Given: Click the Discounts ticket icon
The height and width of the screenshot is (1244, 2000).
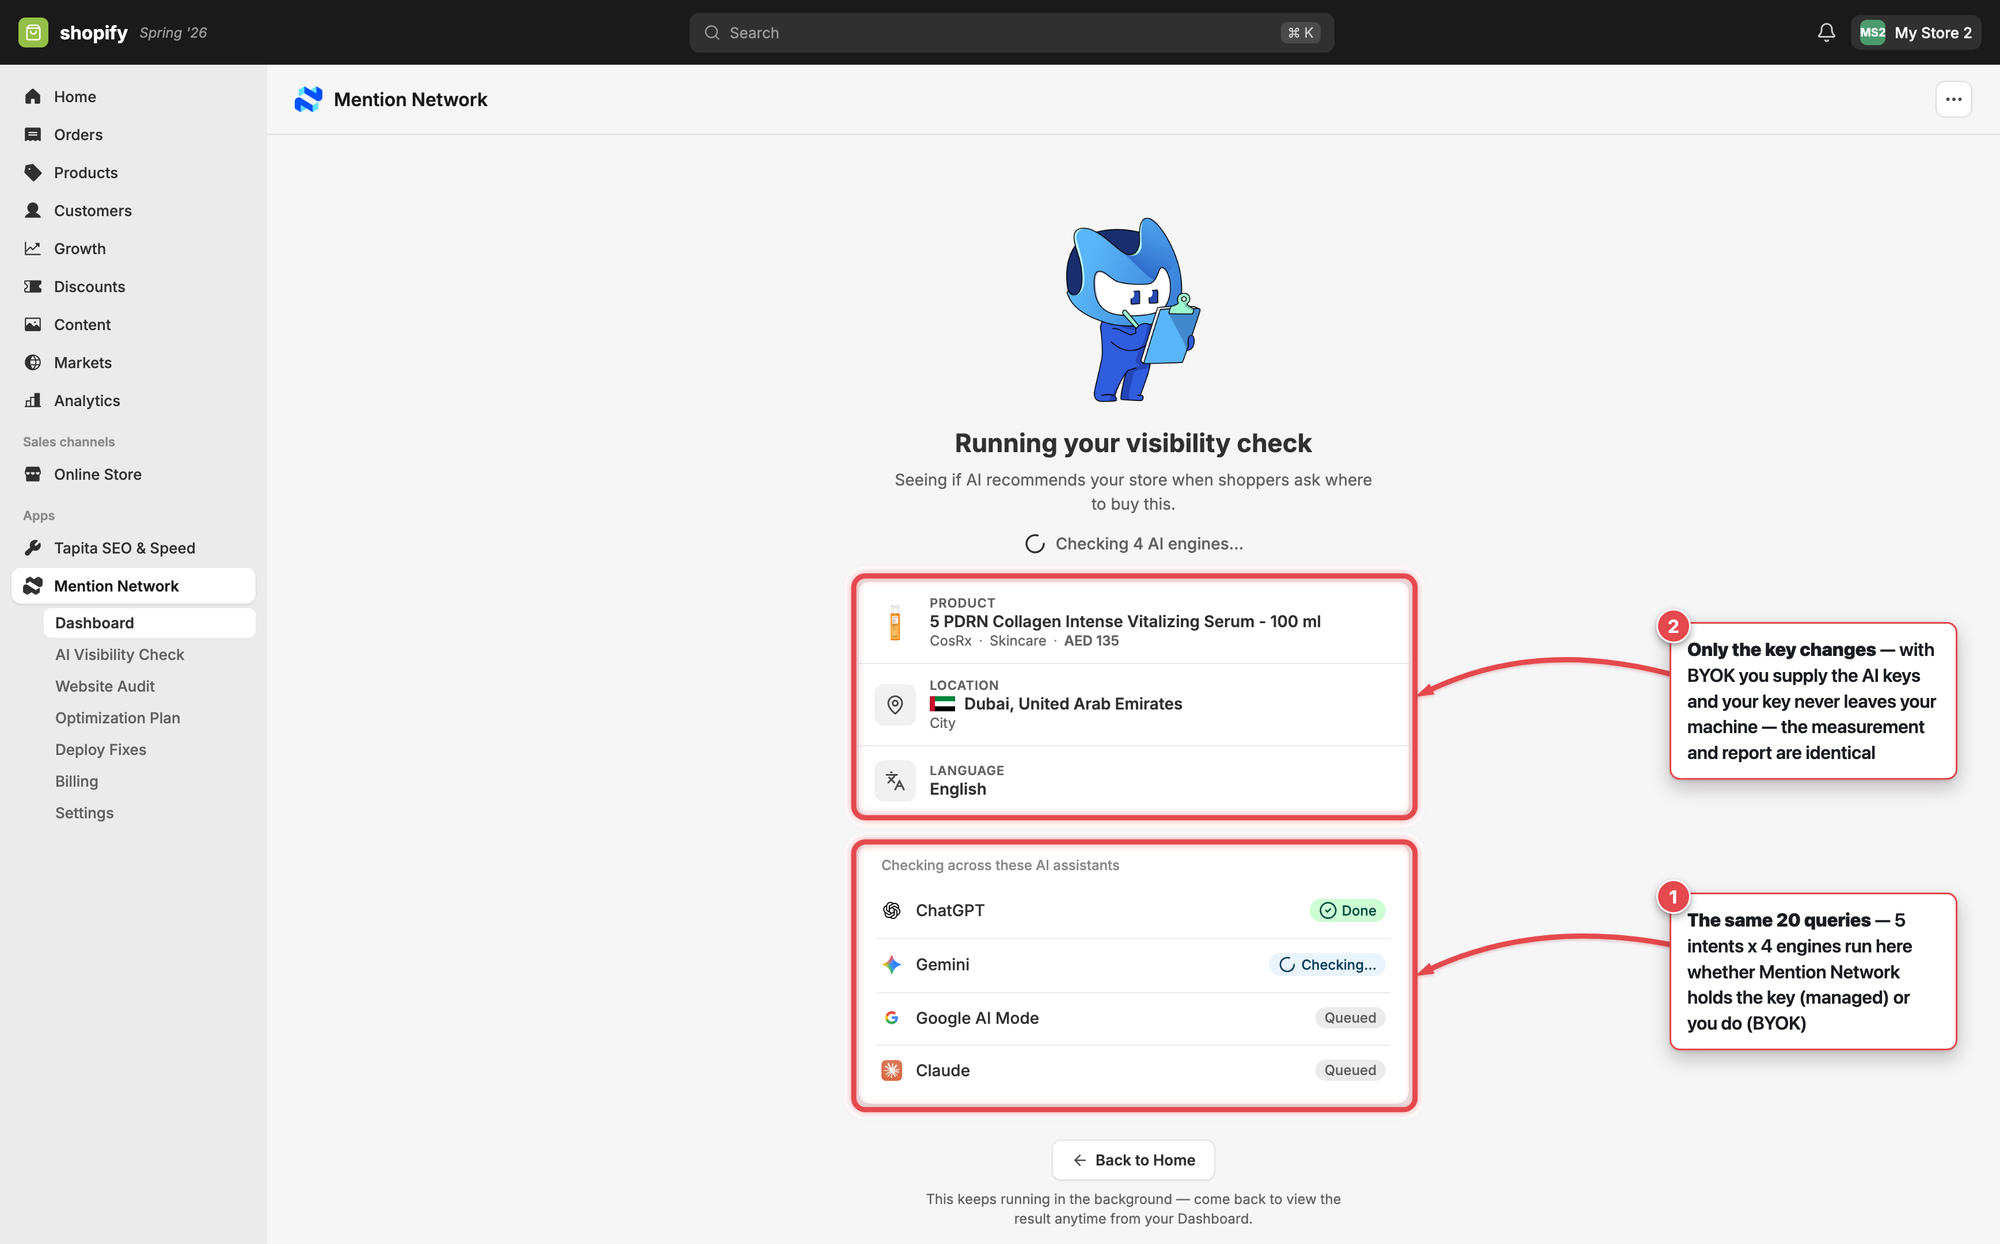Looking at the screenshot, I should click(33, 287).
